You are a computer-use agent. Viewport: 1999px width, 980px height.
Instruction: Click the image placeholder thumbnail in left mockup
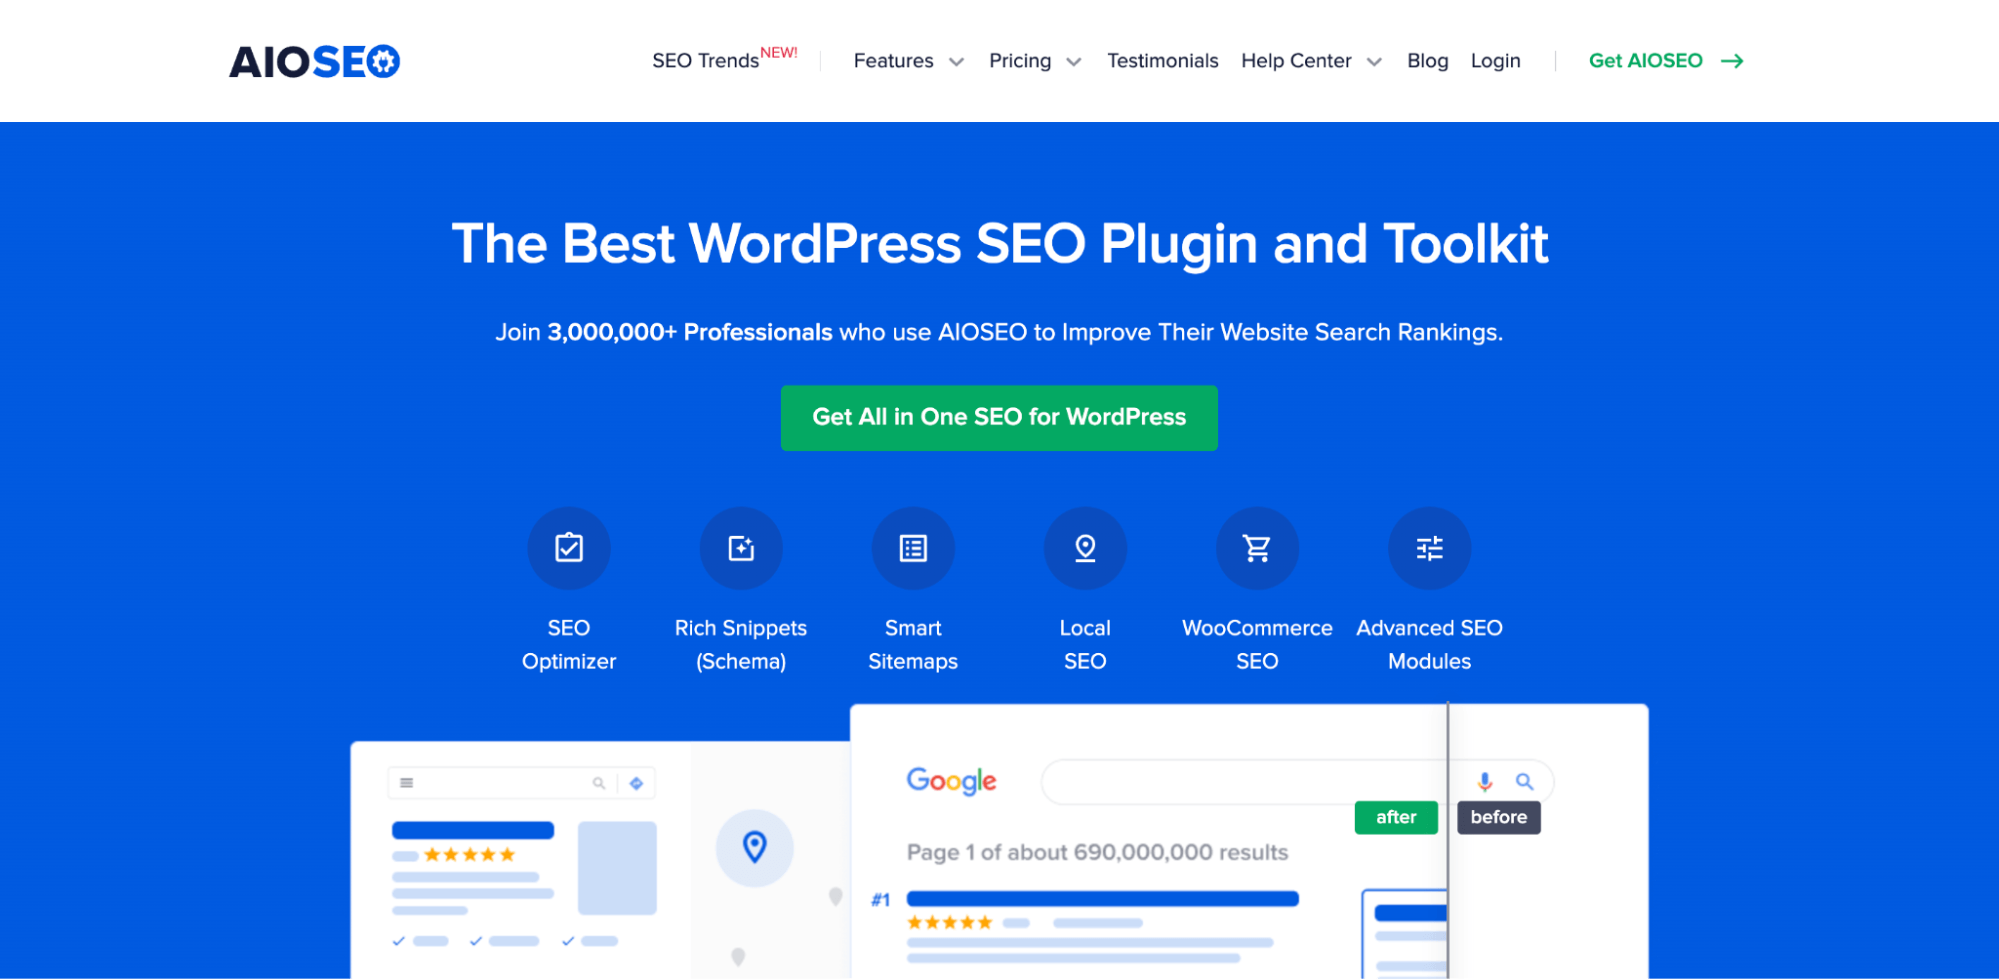[617, 868]
